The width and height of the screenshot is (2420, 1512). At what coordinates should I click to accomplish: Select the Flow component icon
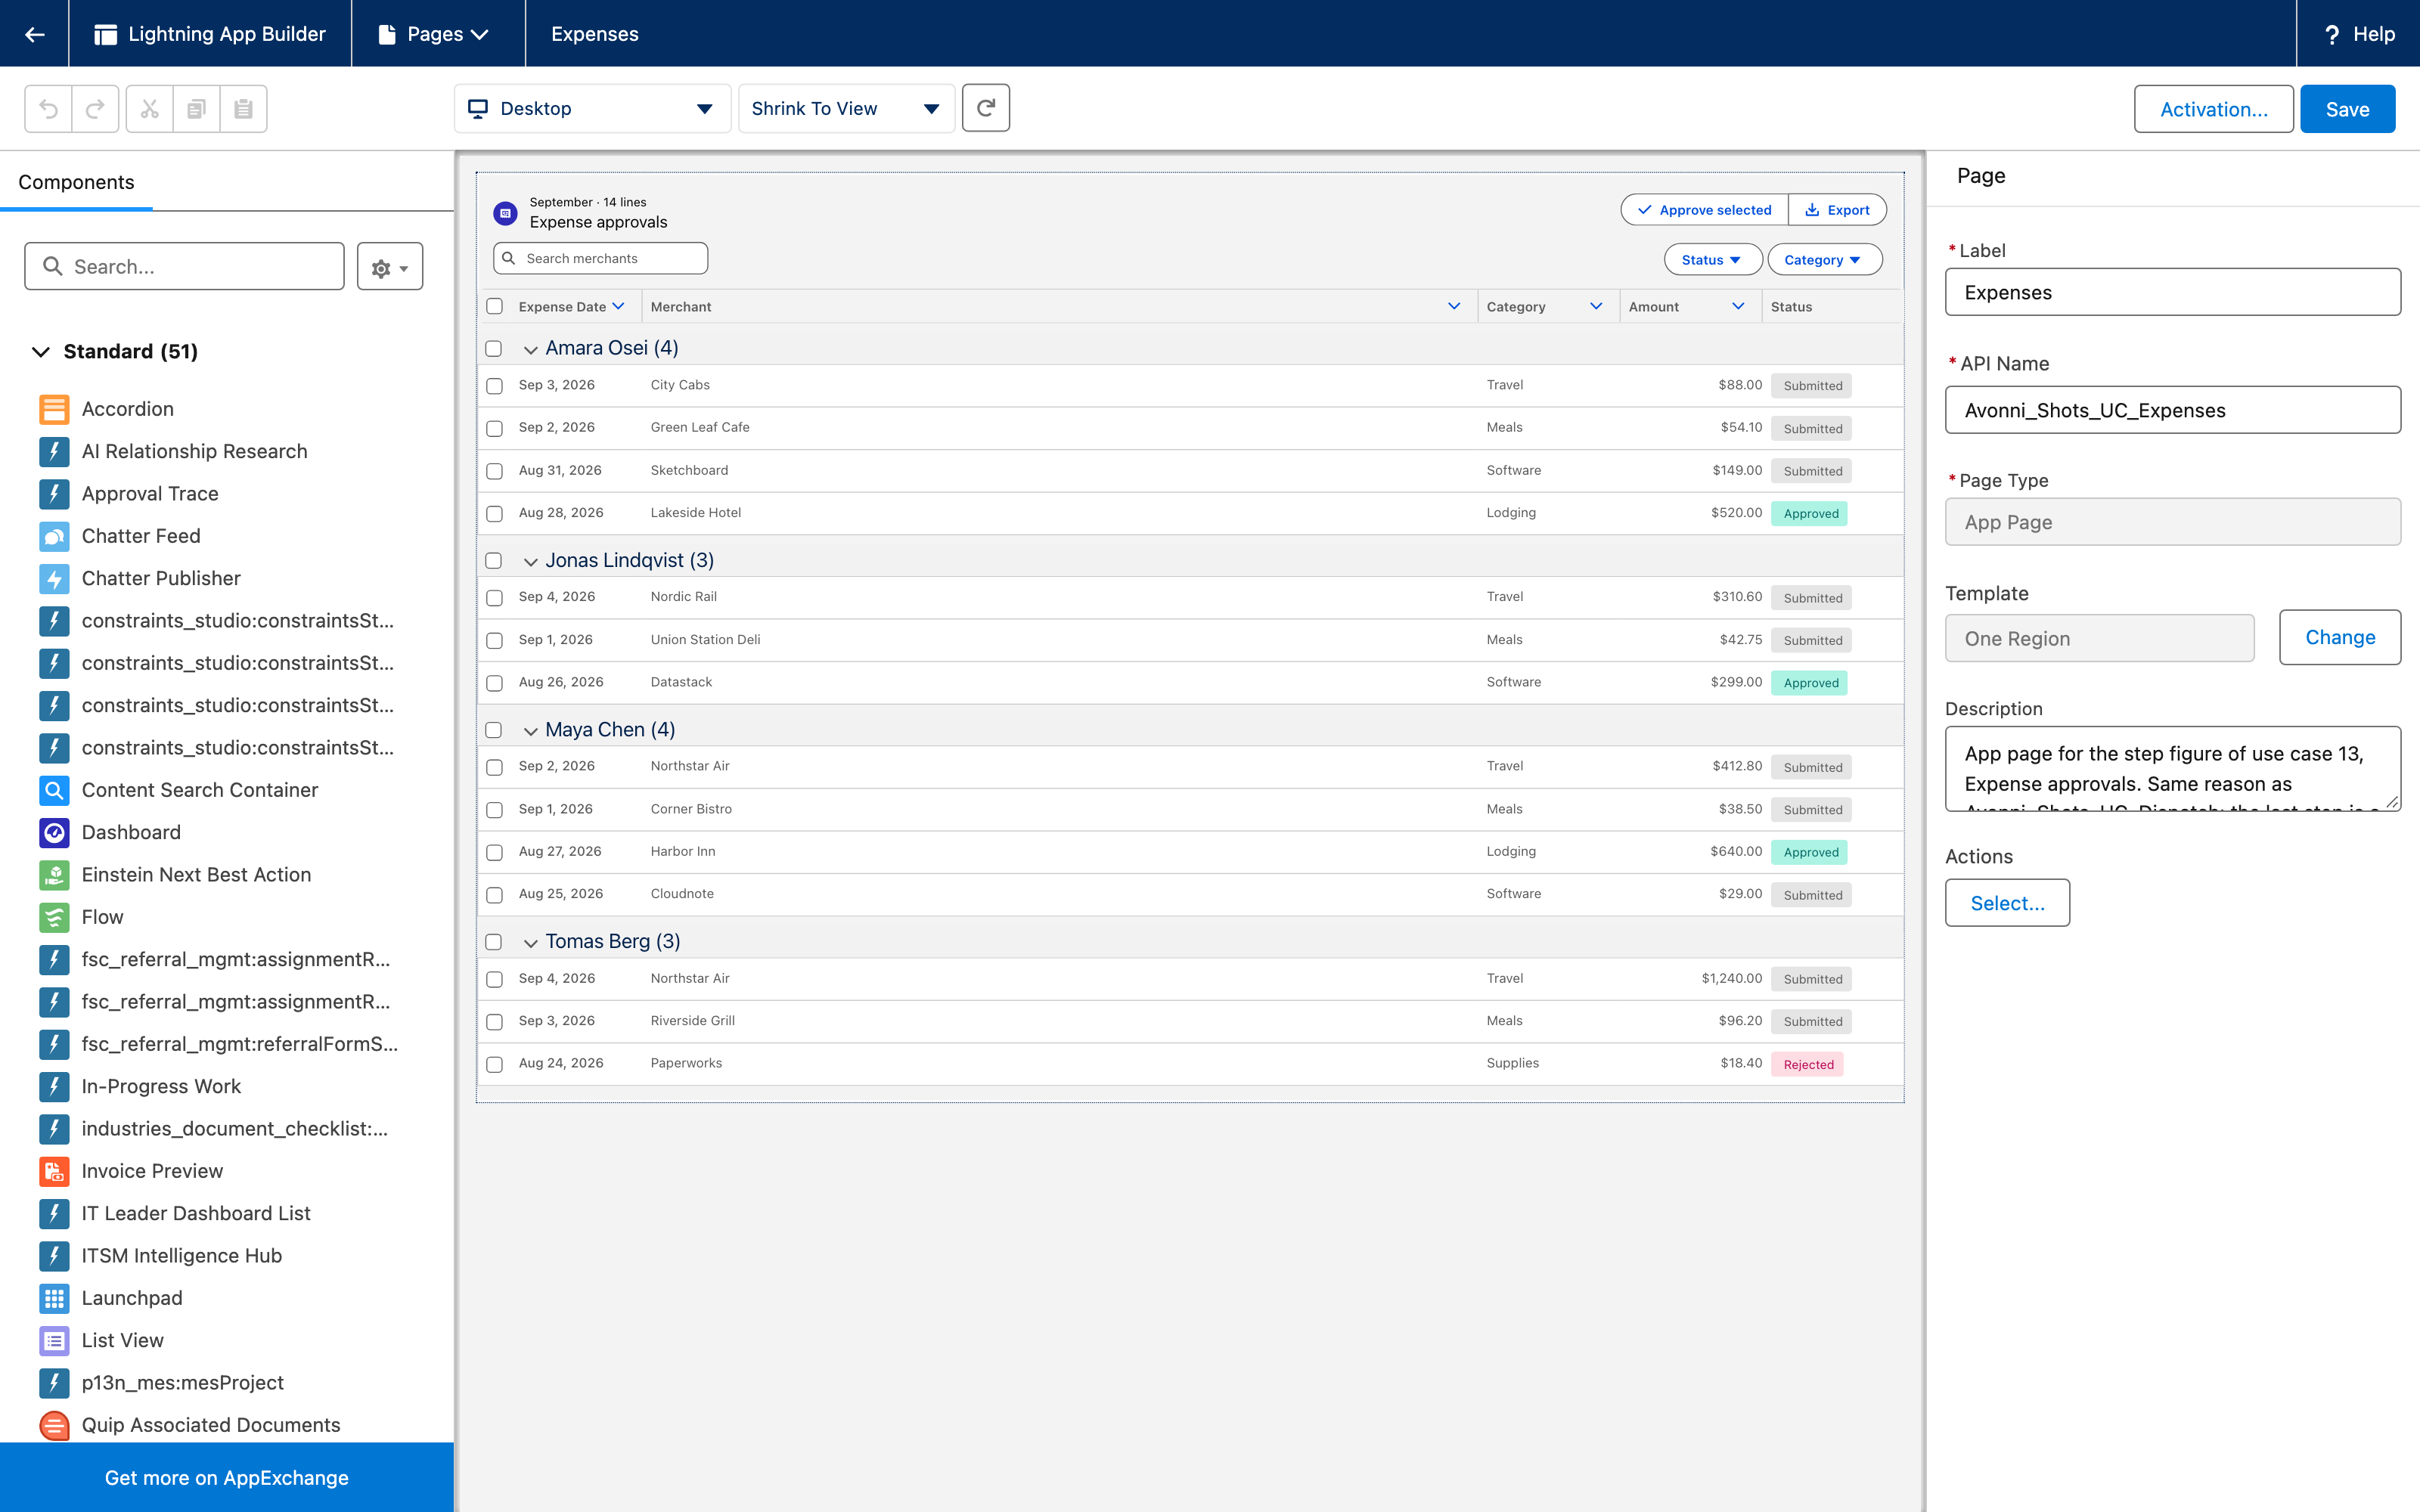pos(54,917)
